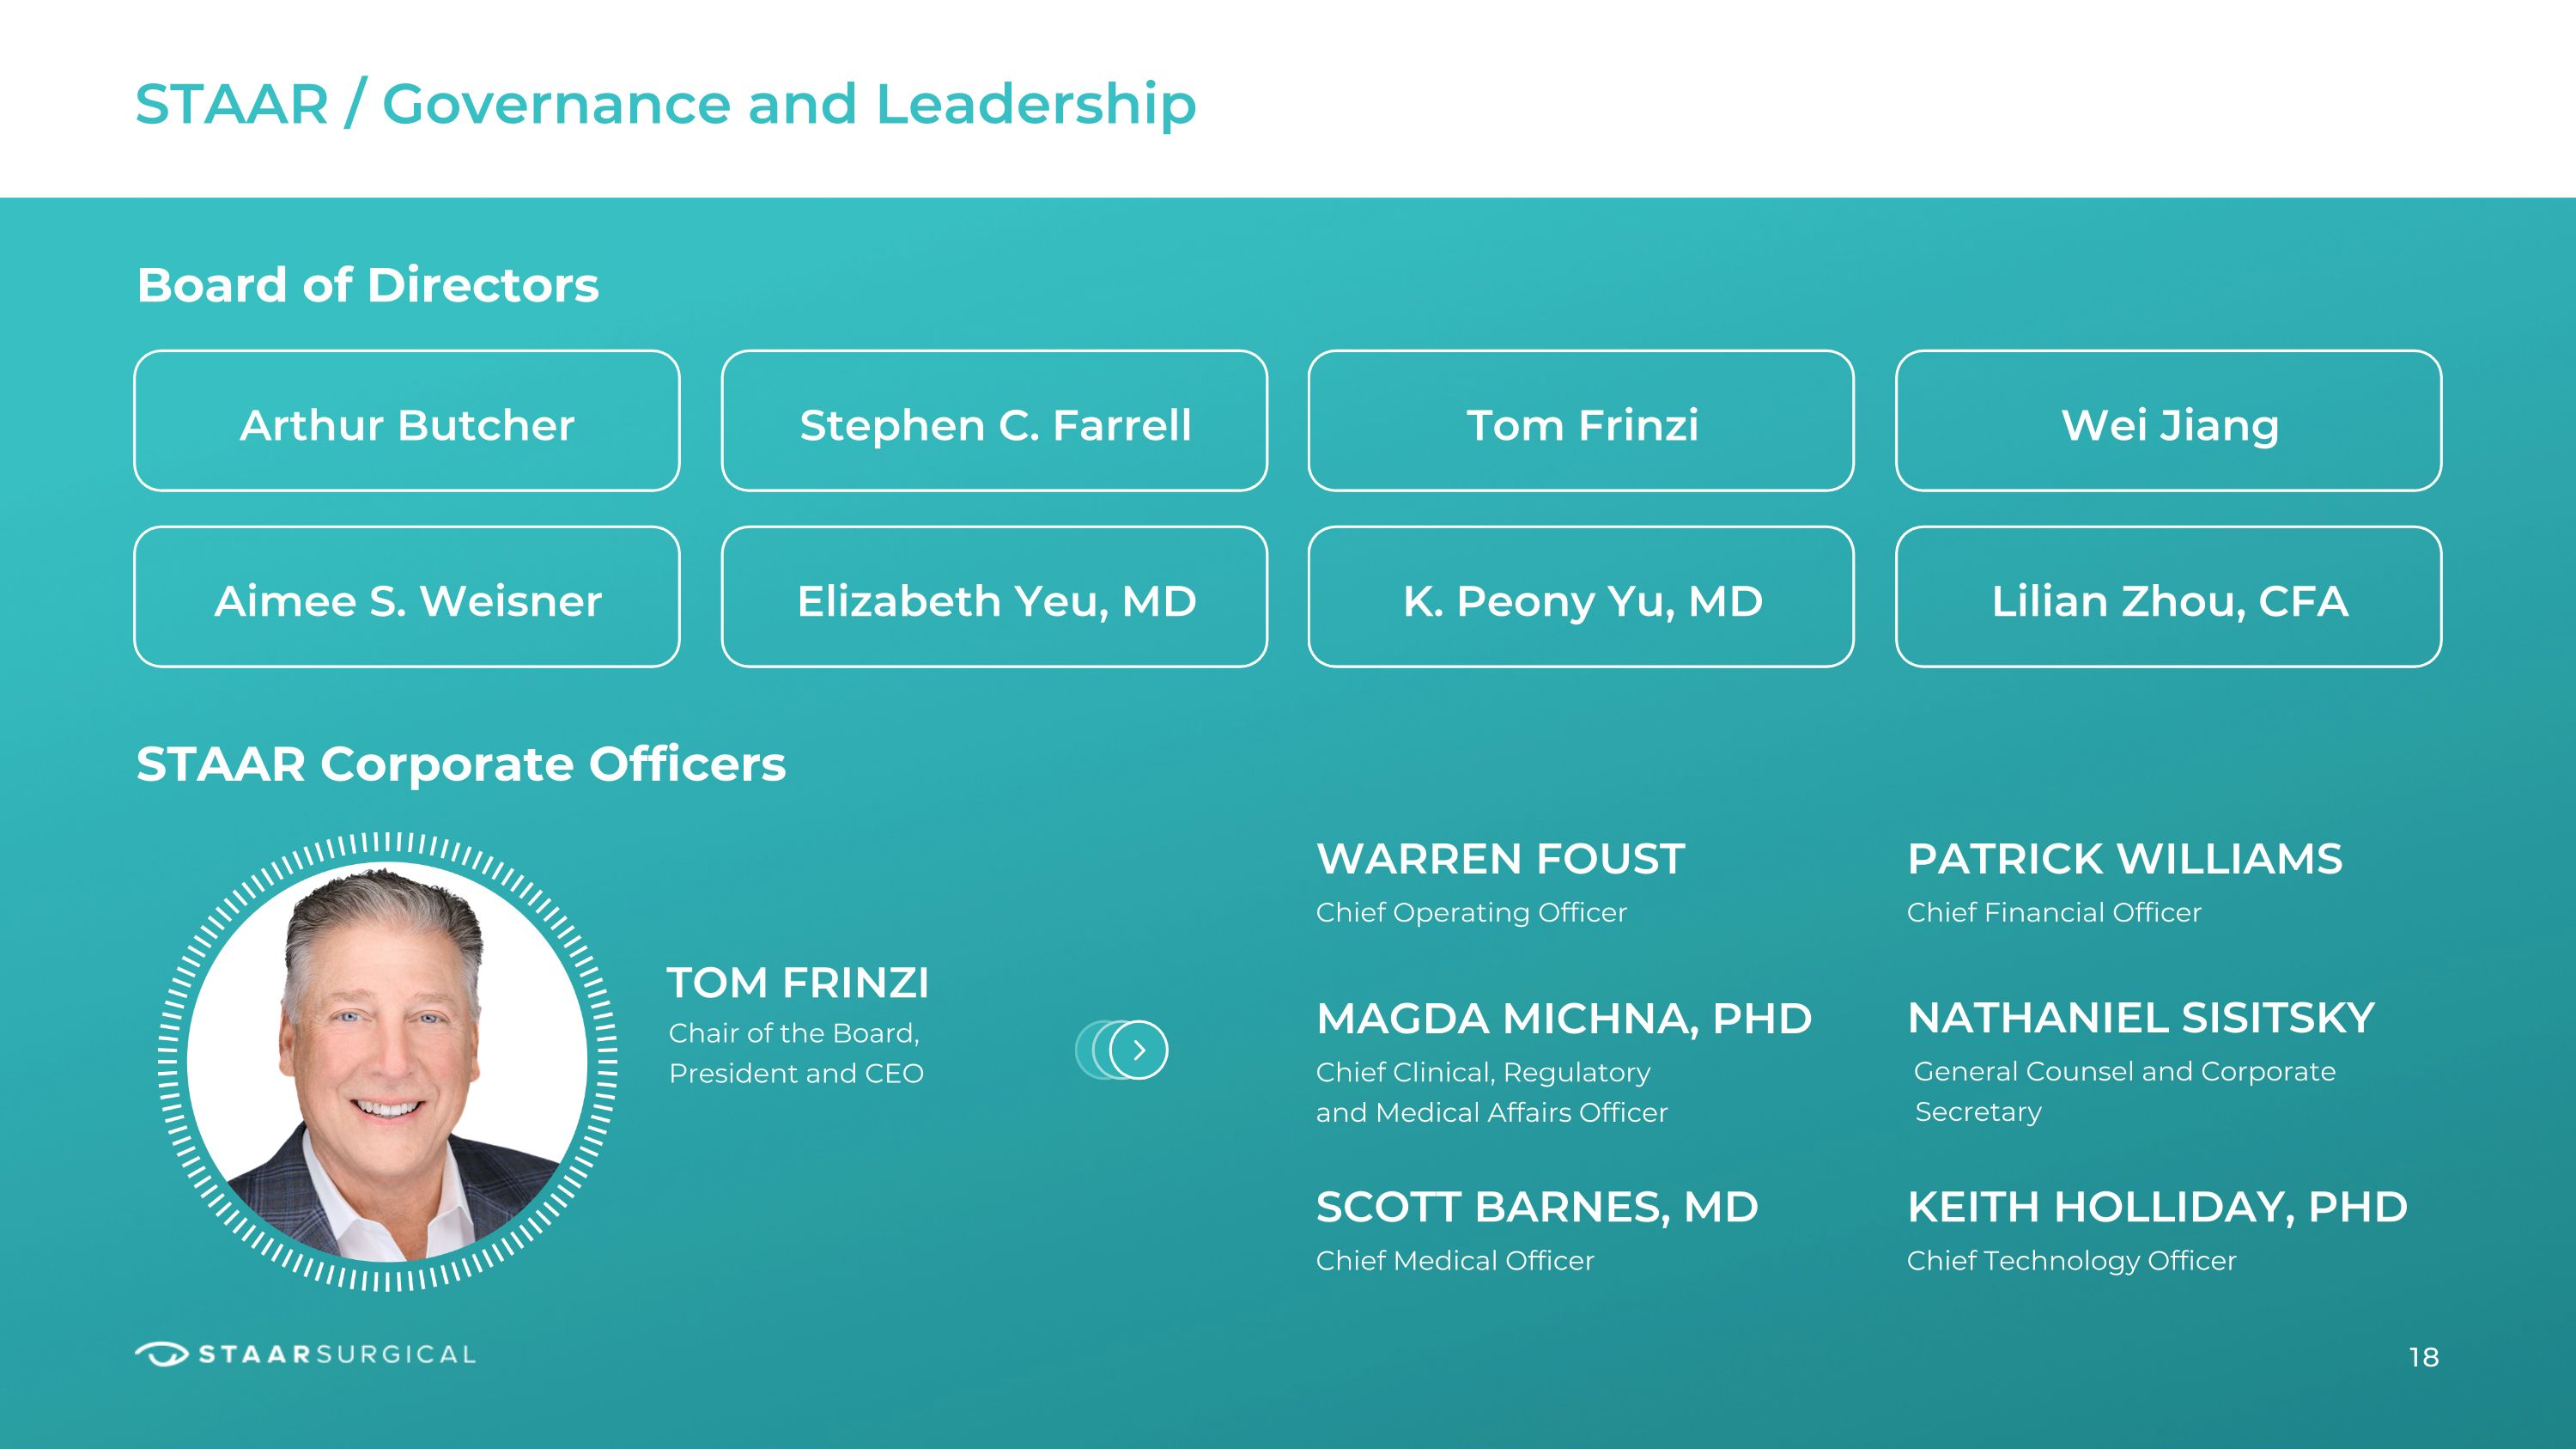Select the MAGDA MICHNA, PHD name
The width and height of the screenshot is (2576, 1449).
(x=1563, y=1019)
